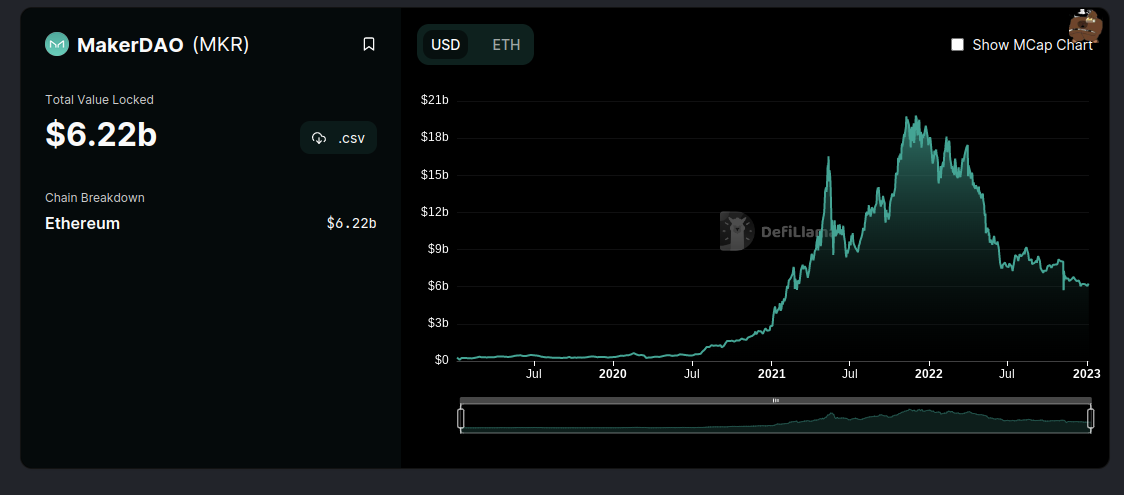Click the Total Value Locked label
Image resolution: width=1124 pixels, height=495 pixels.
[x=99, y=100]
